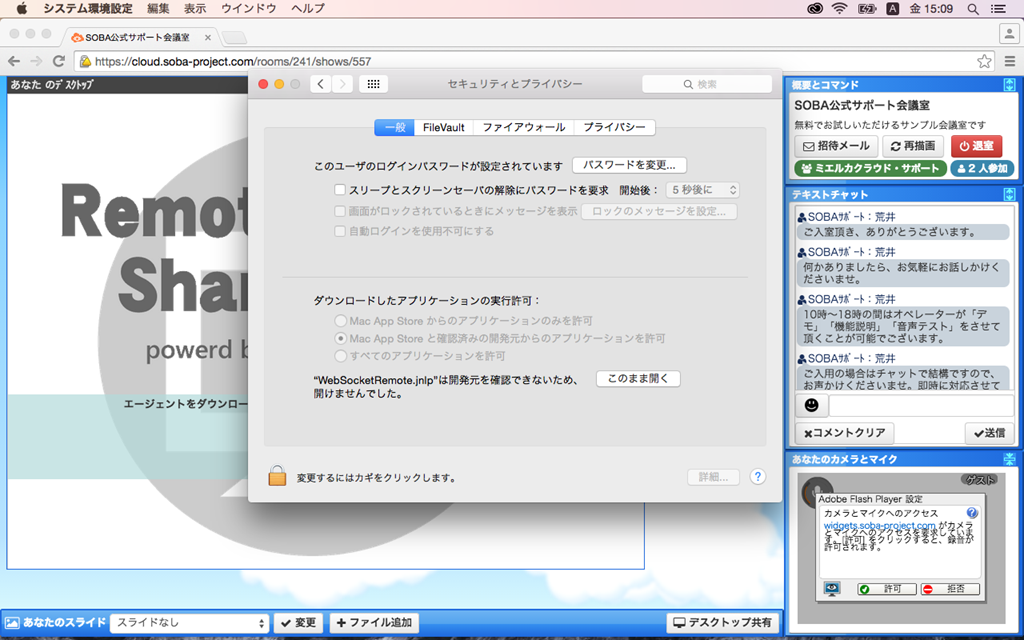Check the battery status icon

pos(867,8)
